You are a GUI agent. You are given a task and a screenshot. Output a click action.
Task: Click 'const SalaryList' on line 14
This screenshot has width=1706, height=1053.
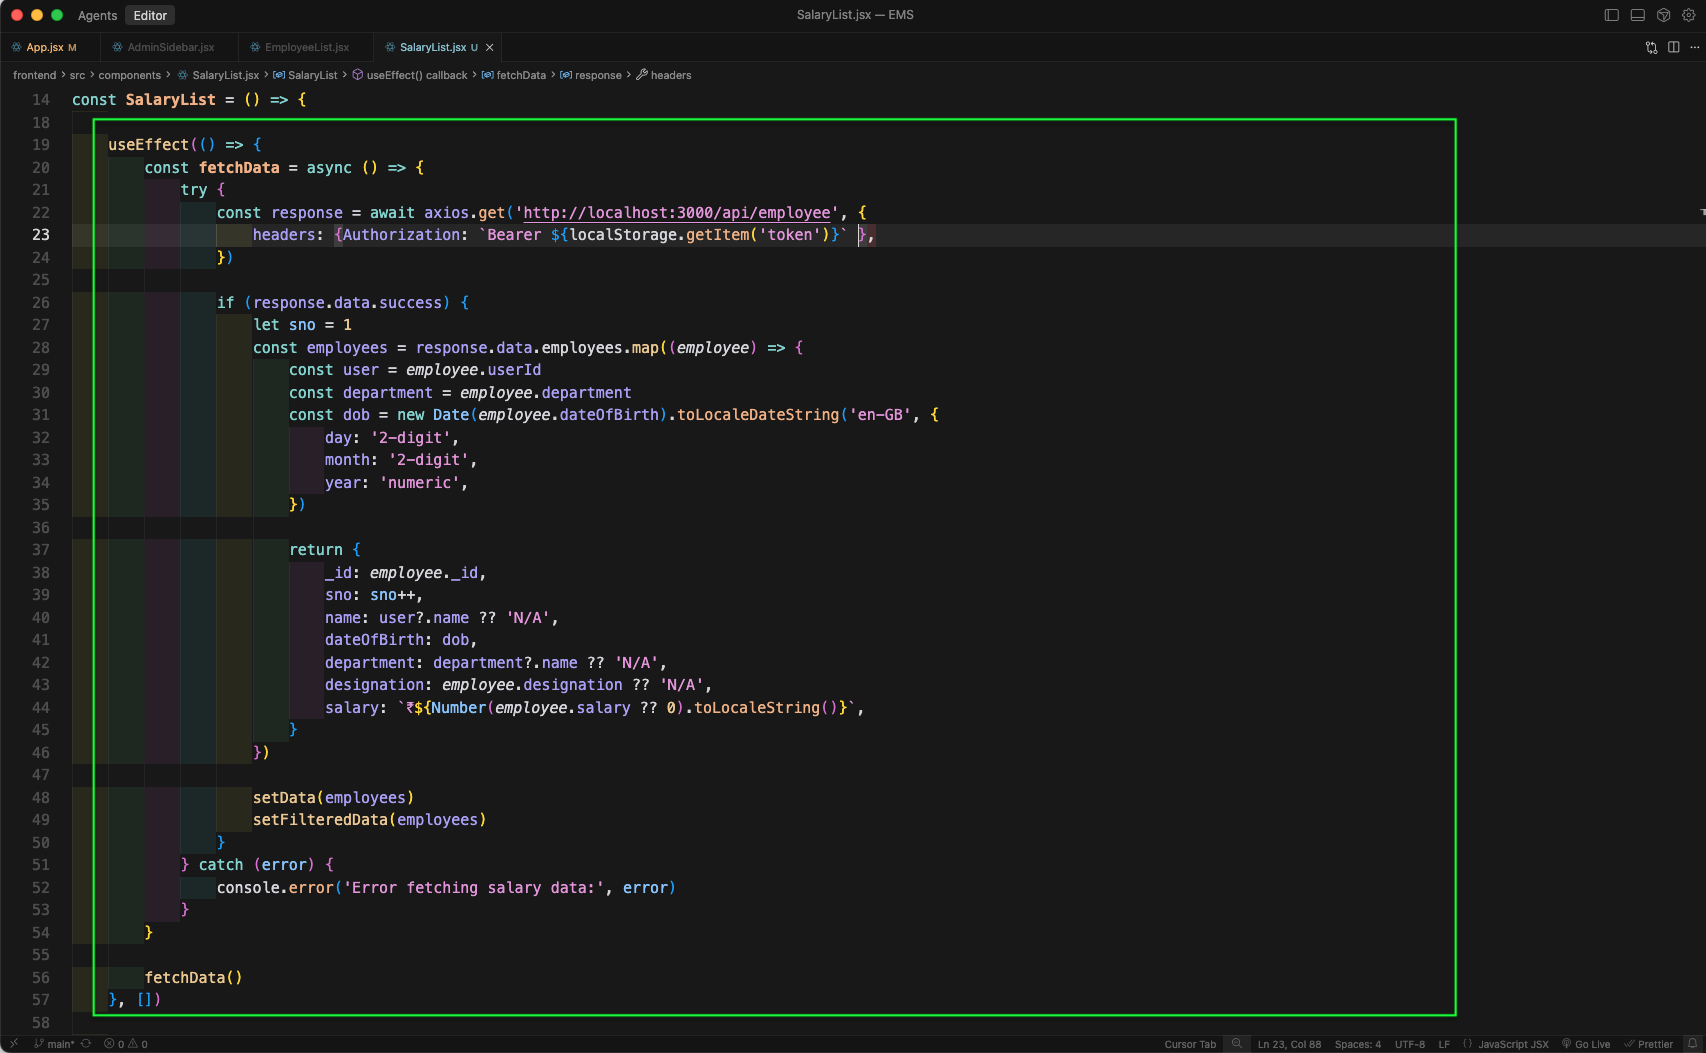click(x=144, y=100)
